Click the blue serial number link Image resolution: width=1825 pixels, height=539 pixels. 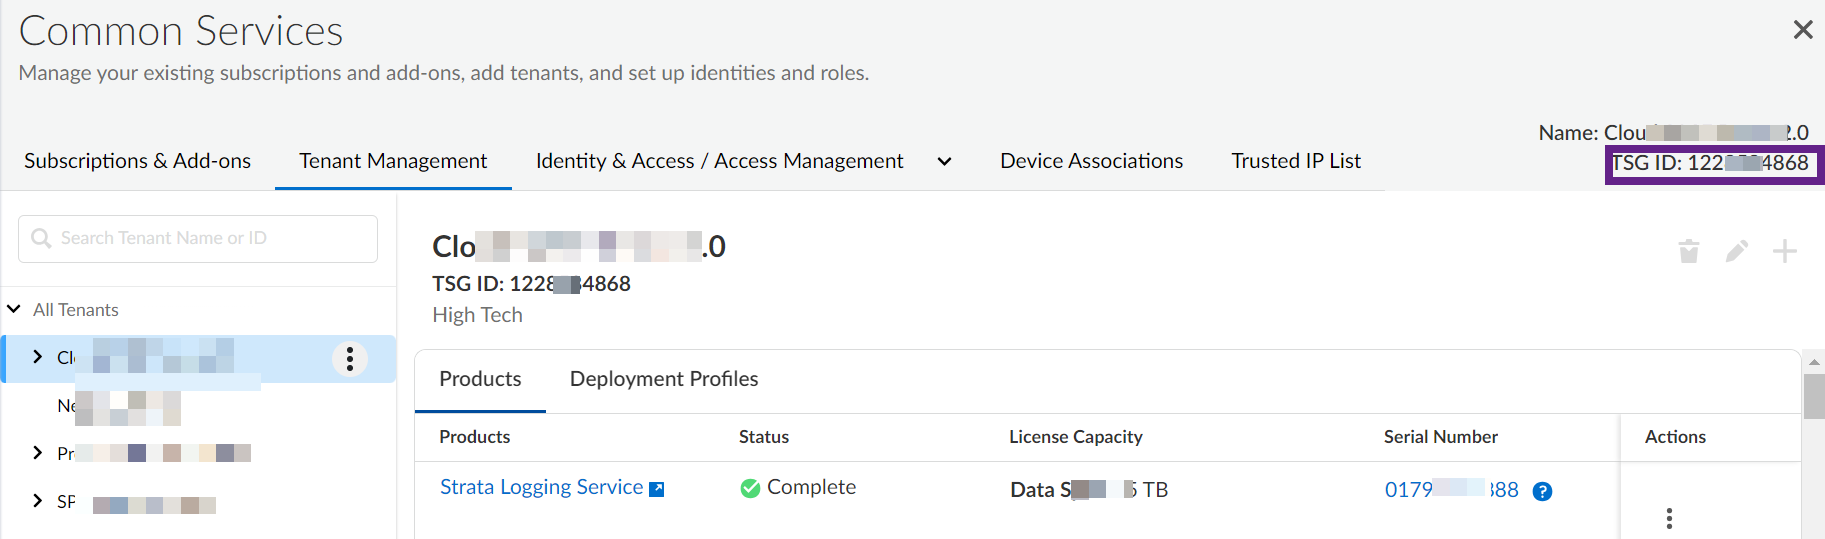coord(1451,489)
